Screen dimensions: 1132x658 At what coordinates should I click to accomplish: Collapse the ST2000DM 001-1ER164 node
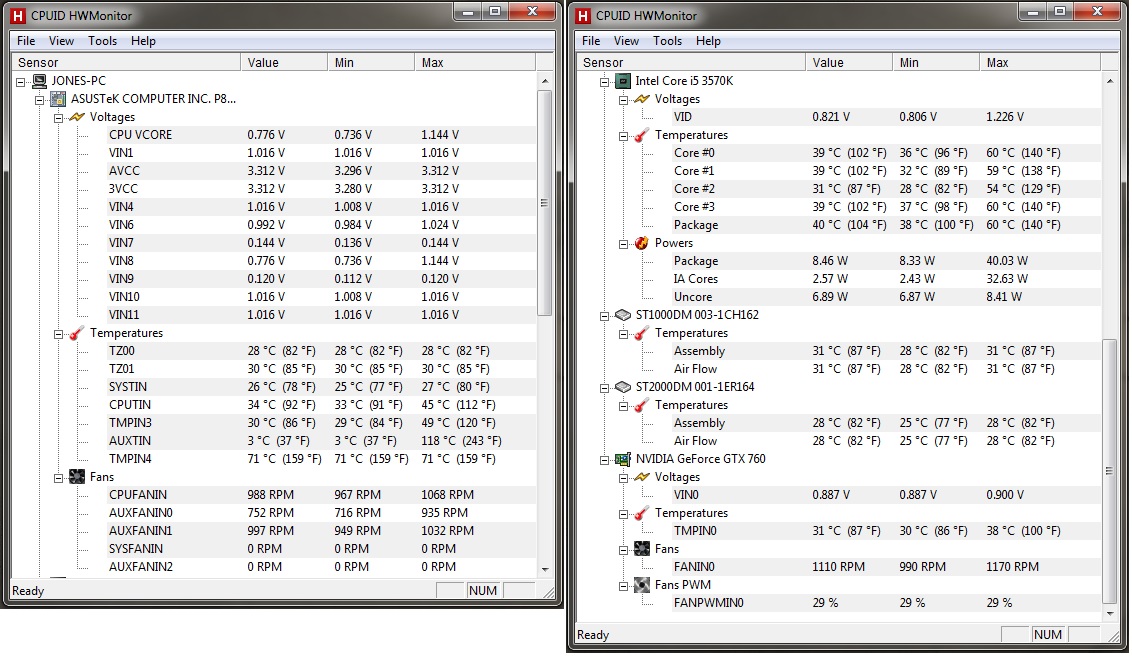(605, 389)
